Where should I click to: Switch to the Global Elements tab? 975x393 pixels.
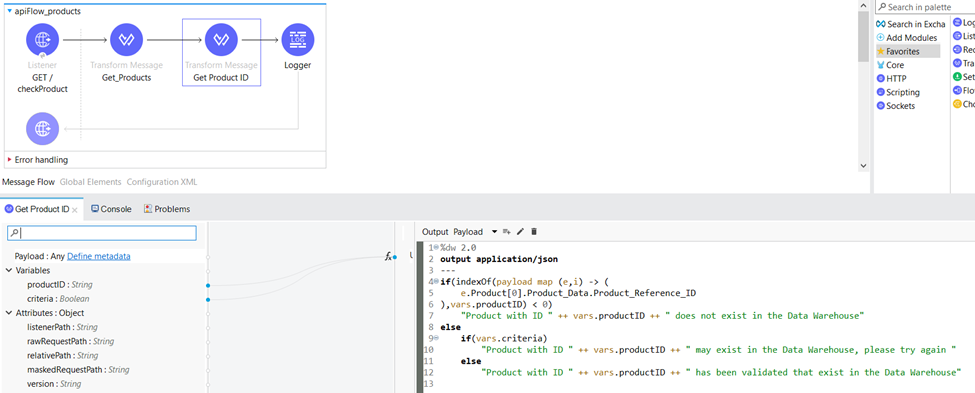click(90, 182)
